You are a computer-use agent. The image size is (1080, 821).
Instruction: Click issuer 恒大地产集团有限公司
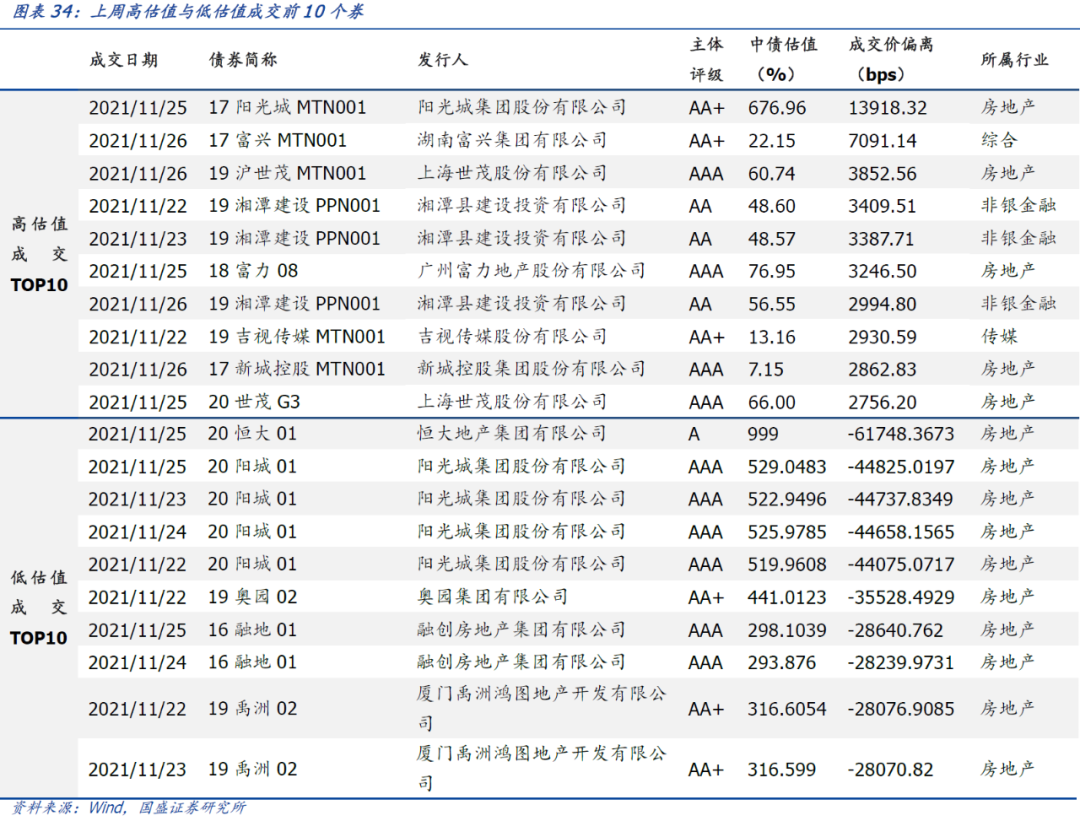tap(512, 434)
